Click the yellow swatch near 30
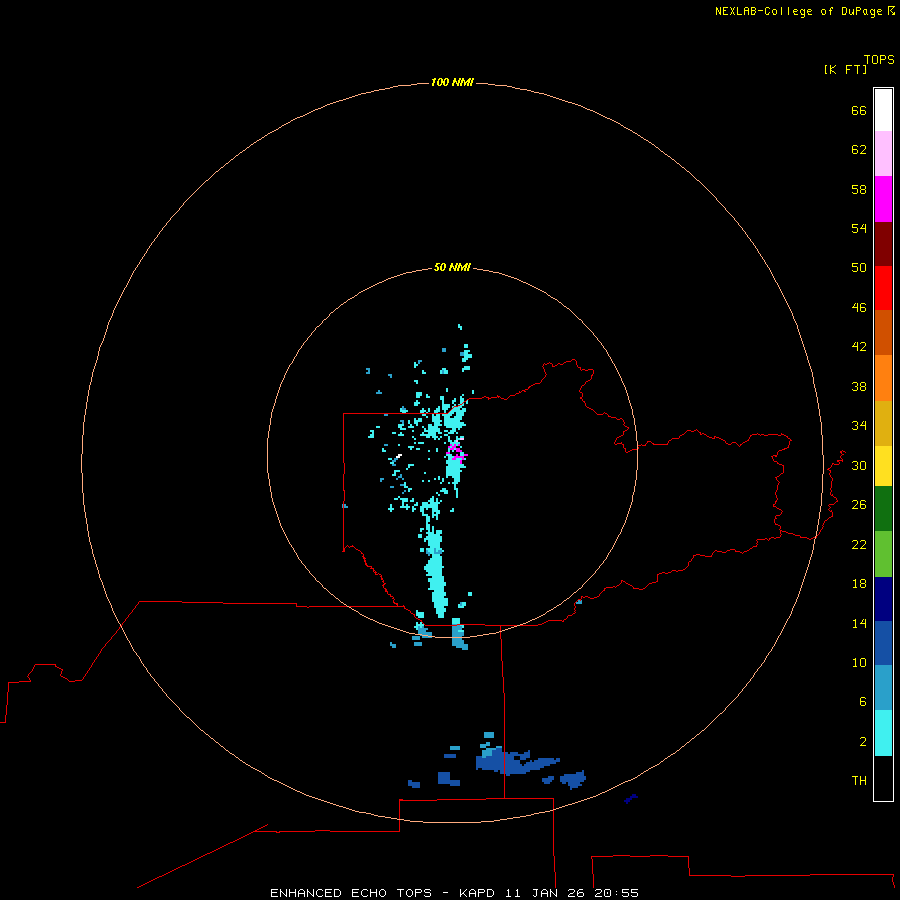Viewport: 900px width, 900px height. click(x=883, y=465)
